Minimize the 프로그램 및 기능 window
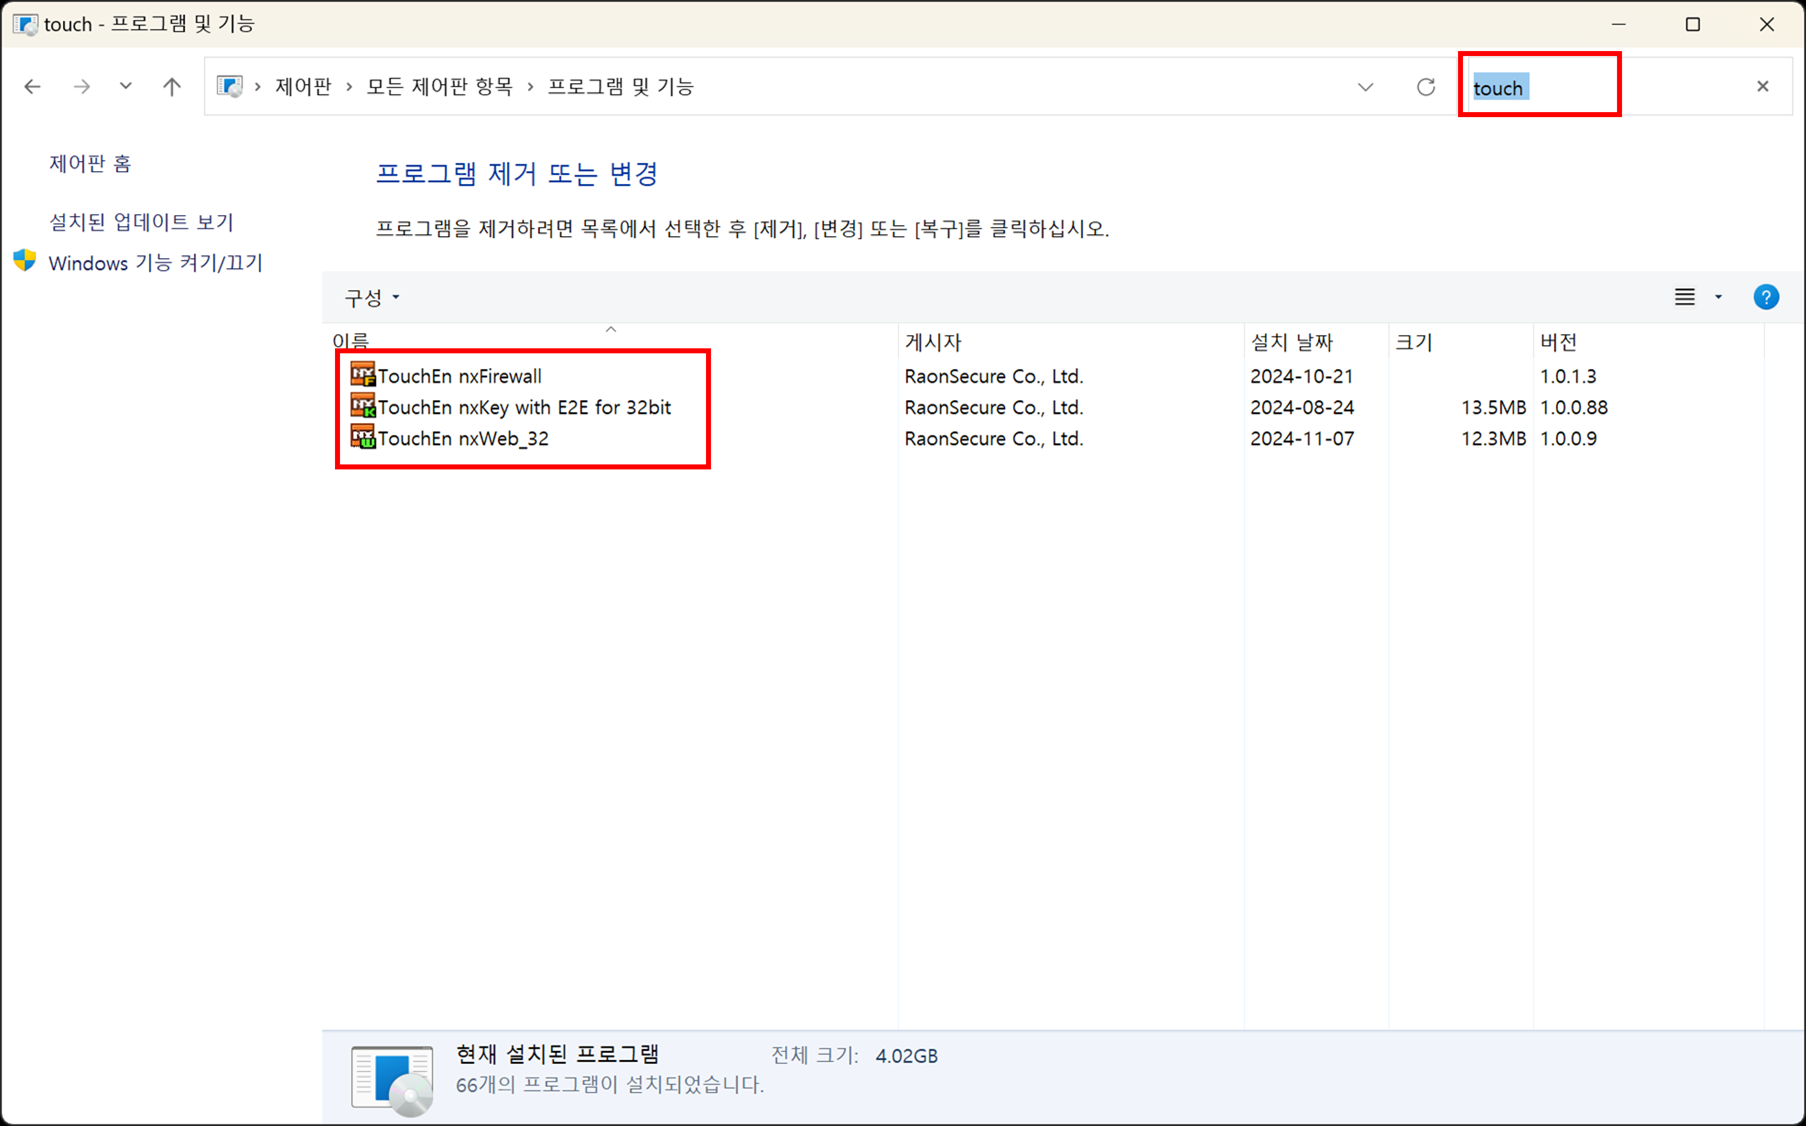This screenshot has width=1806, height=1126. [x=1619, y=24]
